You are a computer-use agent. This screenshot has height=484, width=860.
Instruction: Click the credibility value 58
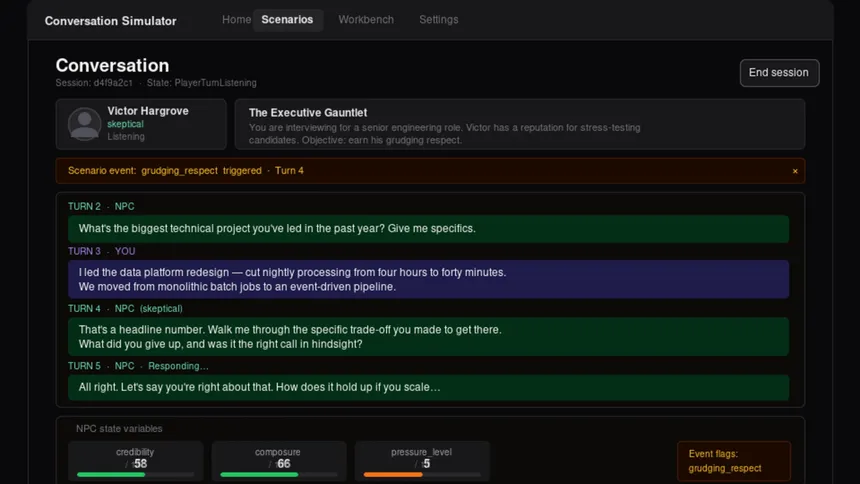click(x=140, y=464)
